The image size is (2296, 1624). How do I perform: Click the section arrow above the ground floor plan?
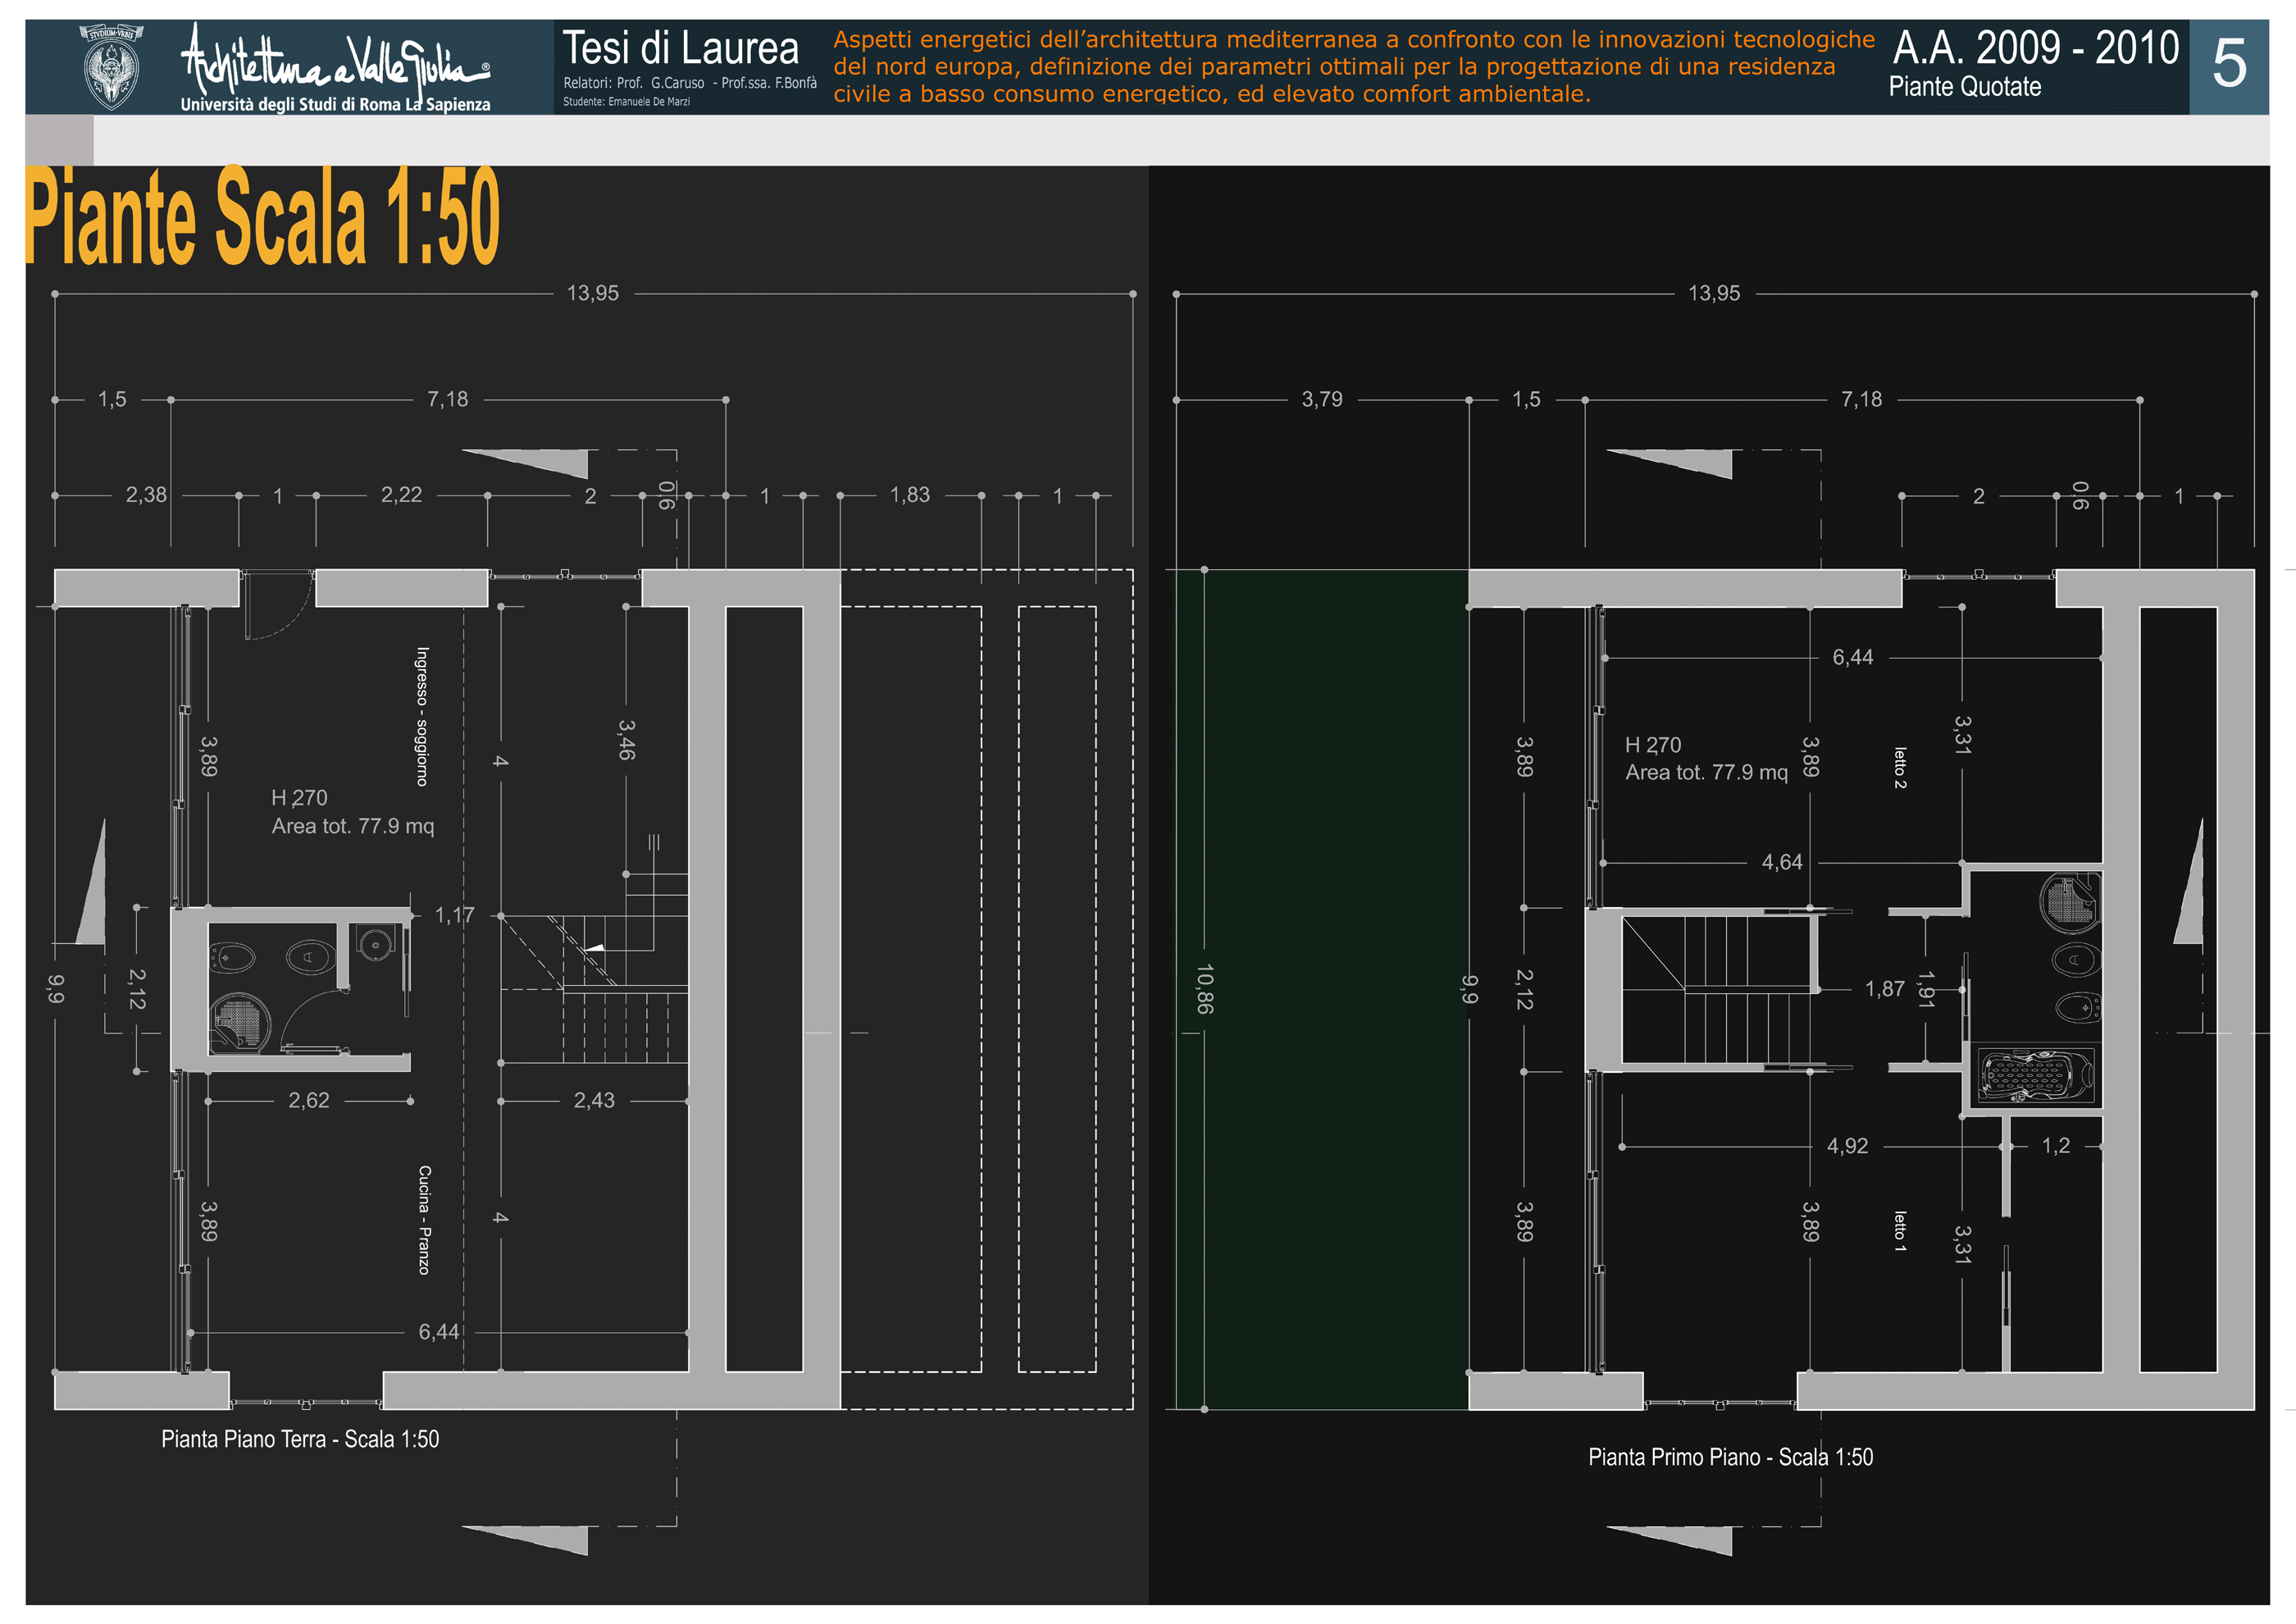click(525, 463)
